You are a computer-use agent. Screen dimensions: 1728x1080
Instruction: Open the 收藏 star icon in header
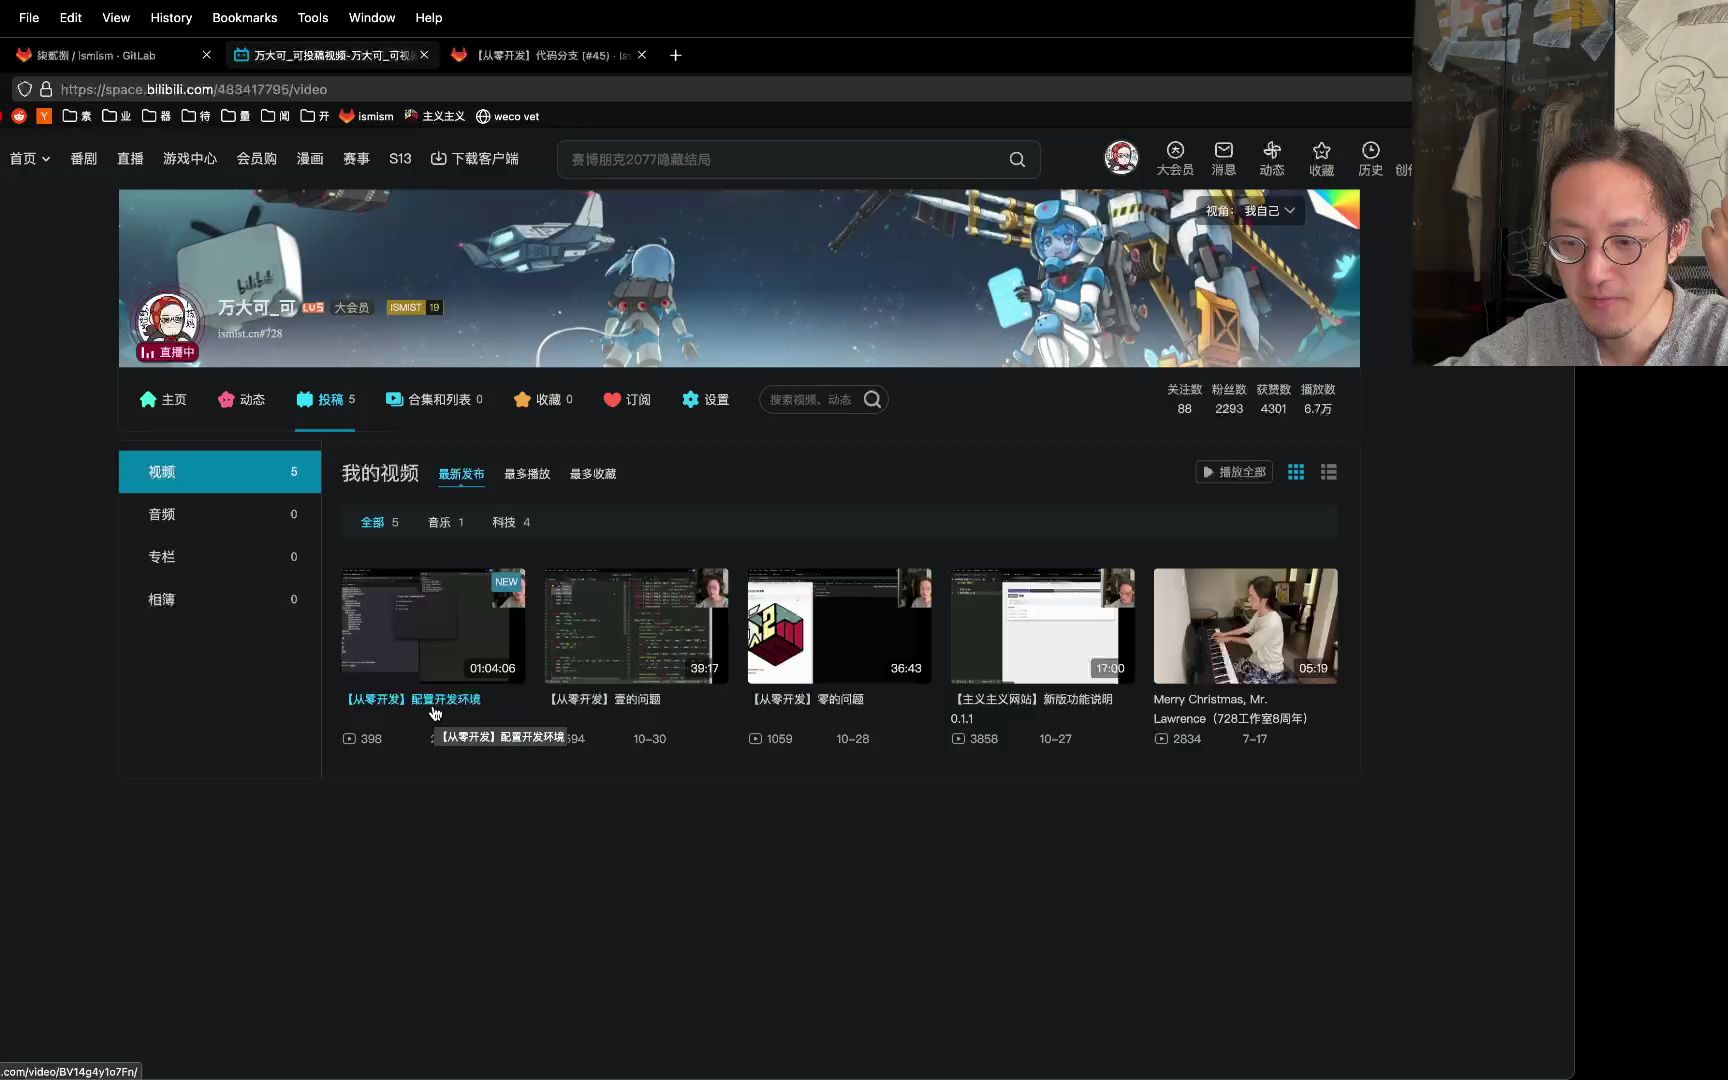click(1321, 158)
